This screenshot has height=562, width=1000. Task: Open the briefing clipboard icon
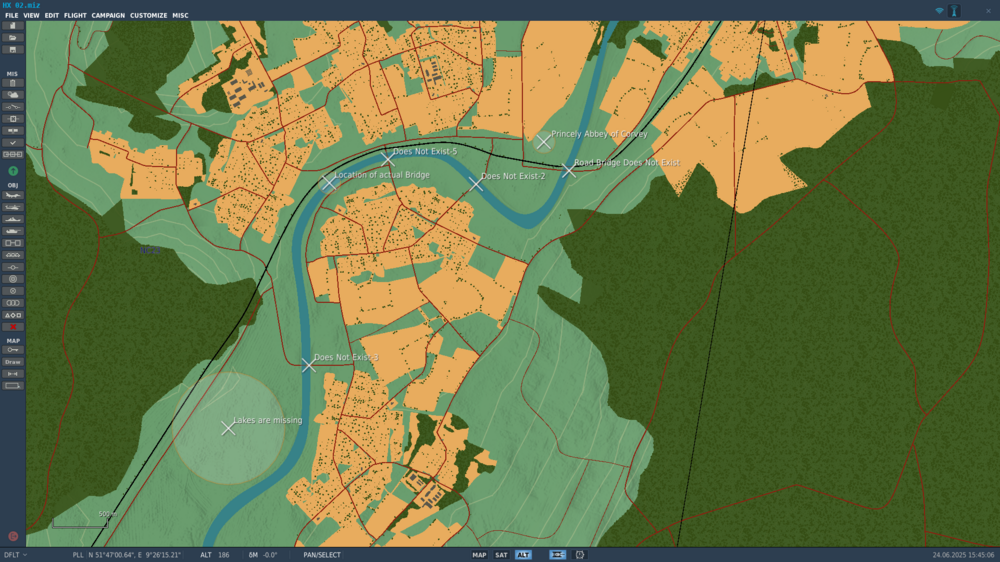pyautogui.click(x=13, y=83)
